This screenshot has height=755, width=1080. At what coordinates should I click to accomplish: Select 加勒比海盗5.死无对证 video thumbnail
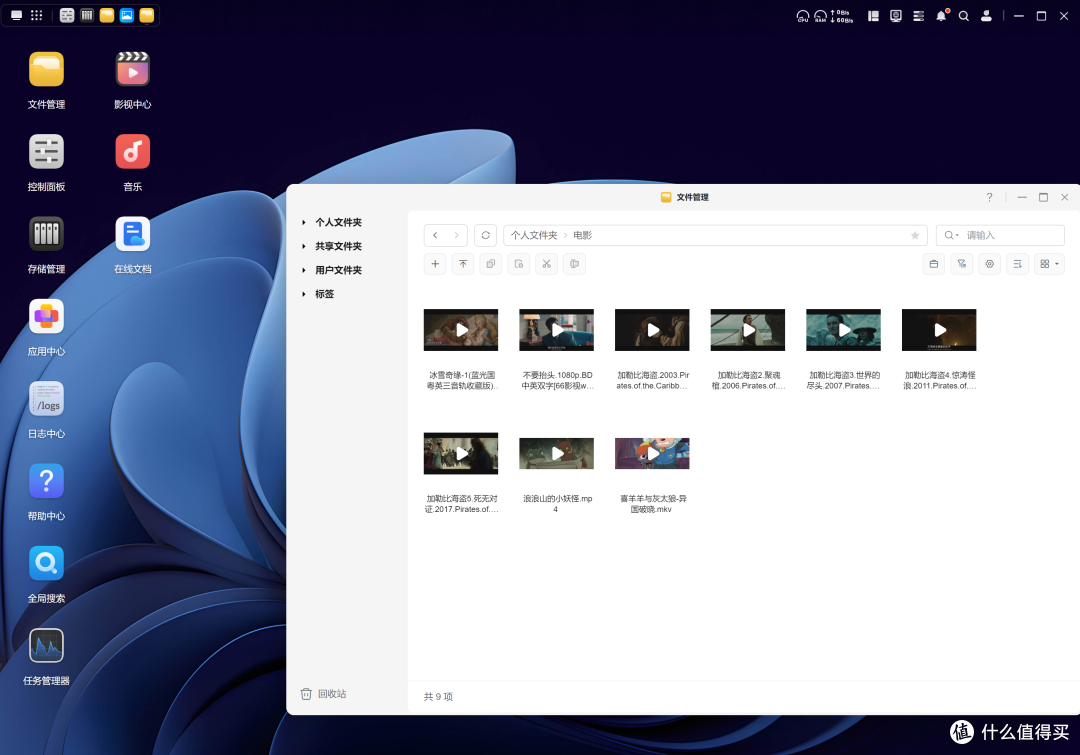(x=461, y=453)
